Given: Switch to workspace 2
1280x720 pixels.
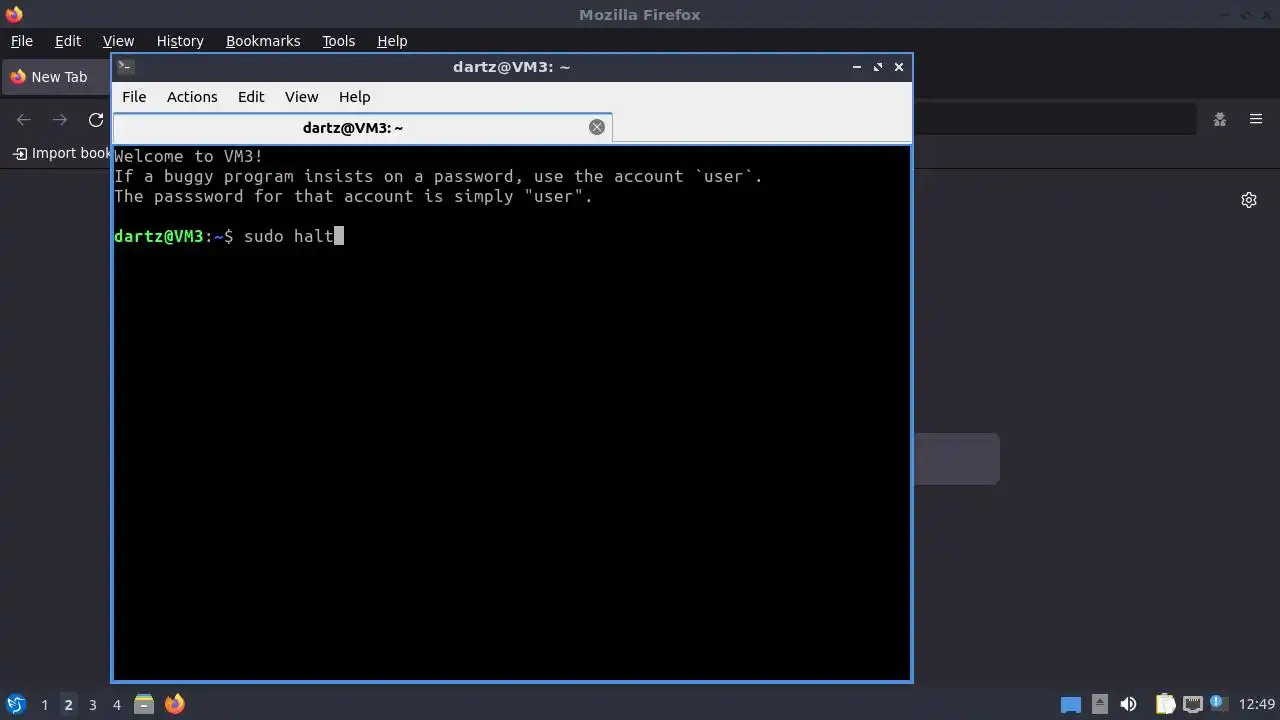Looking at the screenshot, I should [68, 705].
